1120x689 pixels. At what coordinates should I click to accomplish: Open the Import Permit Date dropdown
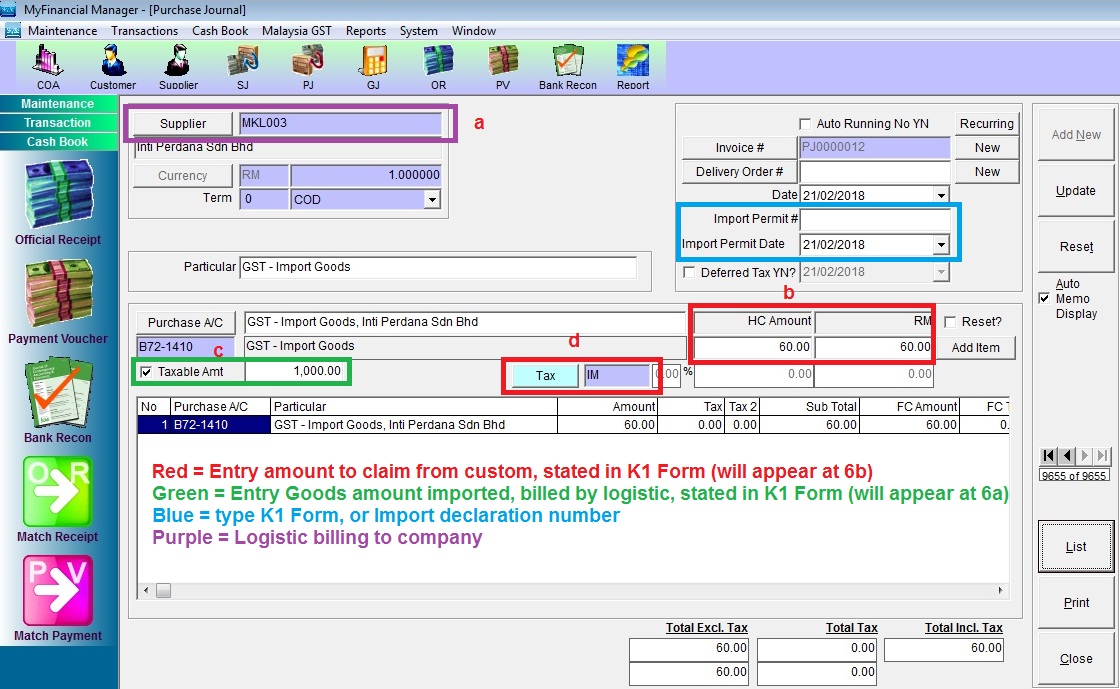tap(940, 244)
